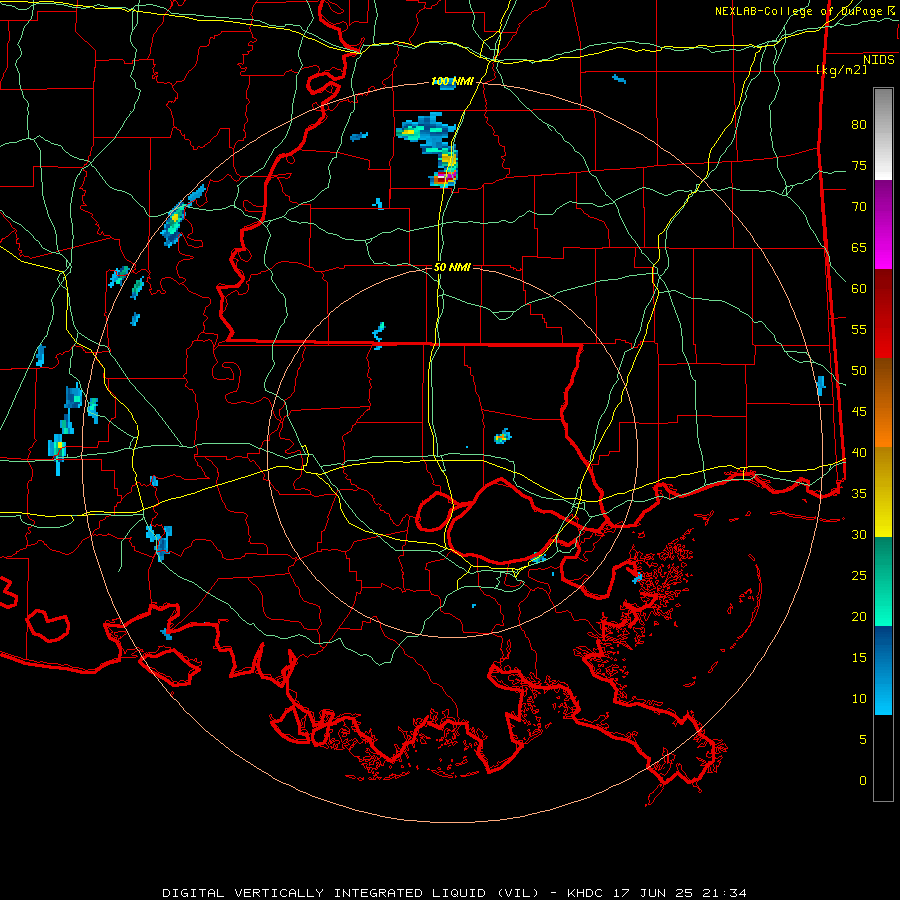Select the gray-white segment of the color scale
900x900 pixels.
pos(883,134)
